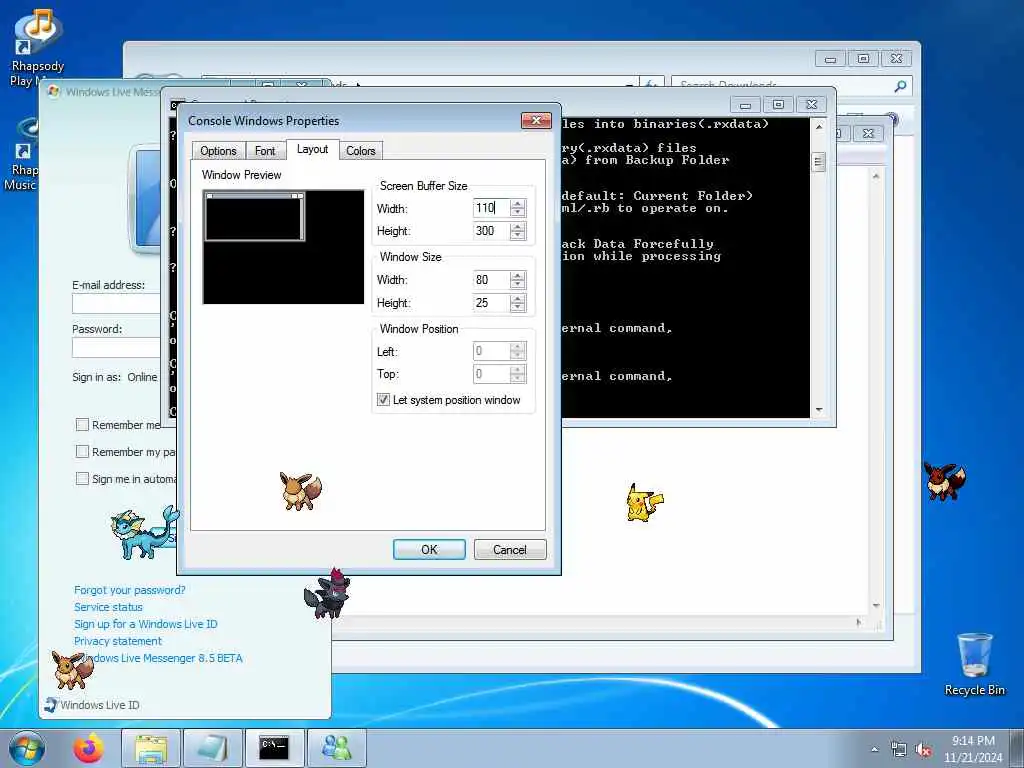This screenshot has height=768, width=1024.
Task: Click Sign up for a Windows Live ID
Action: [146, 624]
